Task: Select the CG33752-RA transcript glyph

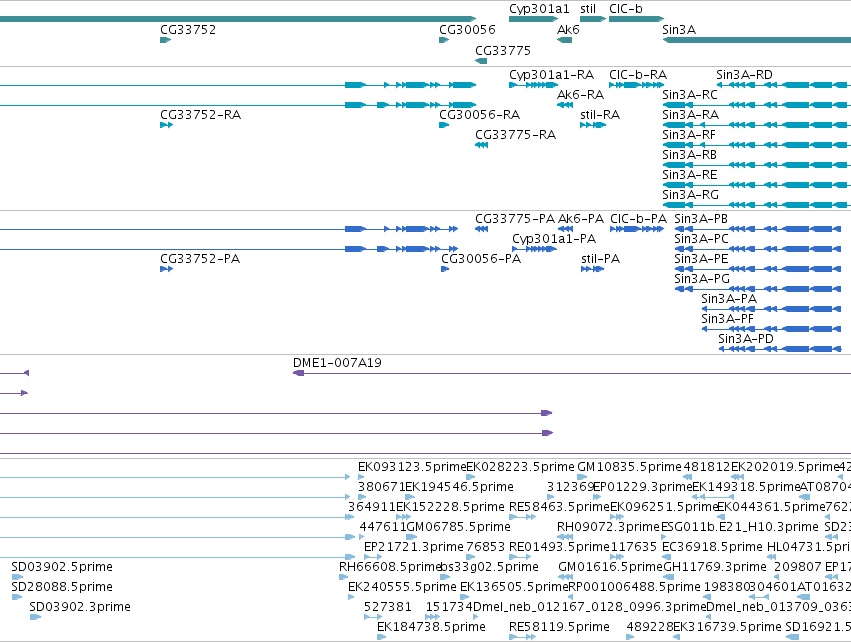Action: pyautogui.click(x=167, y=125)
